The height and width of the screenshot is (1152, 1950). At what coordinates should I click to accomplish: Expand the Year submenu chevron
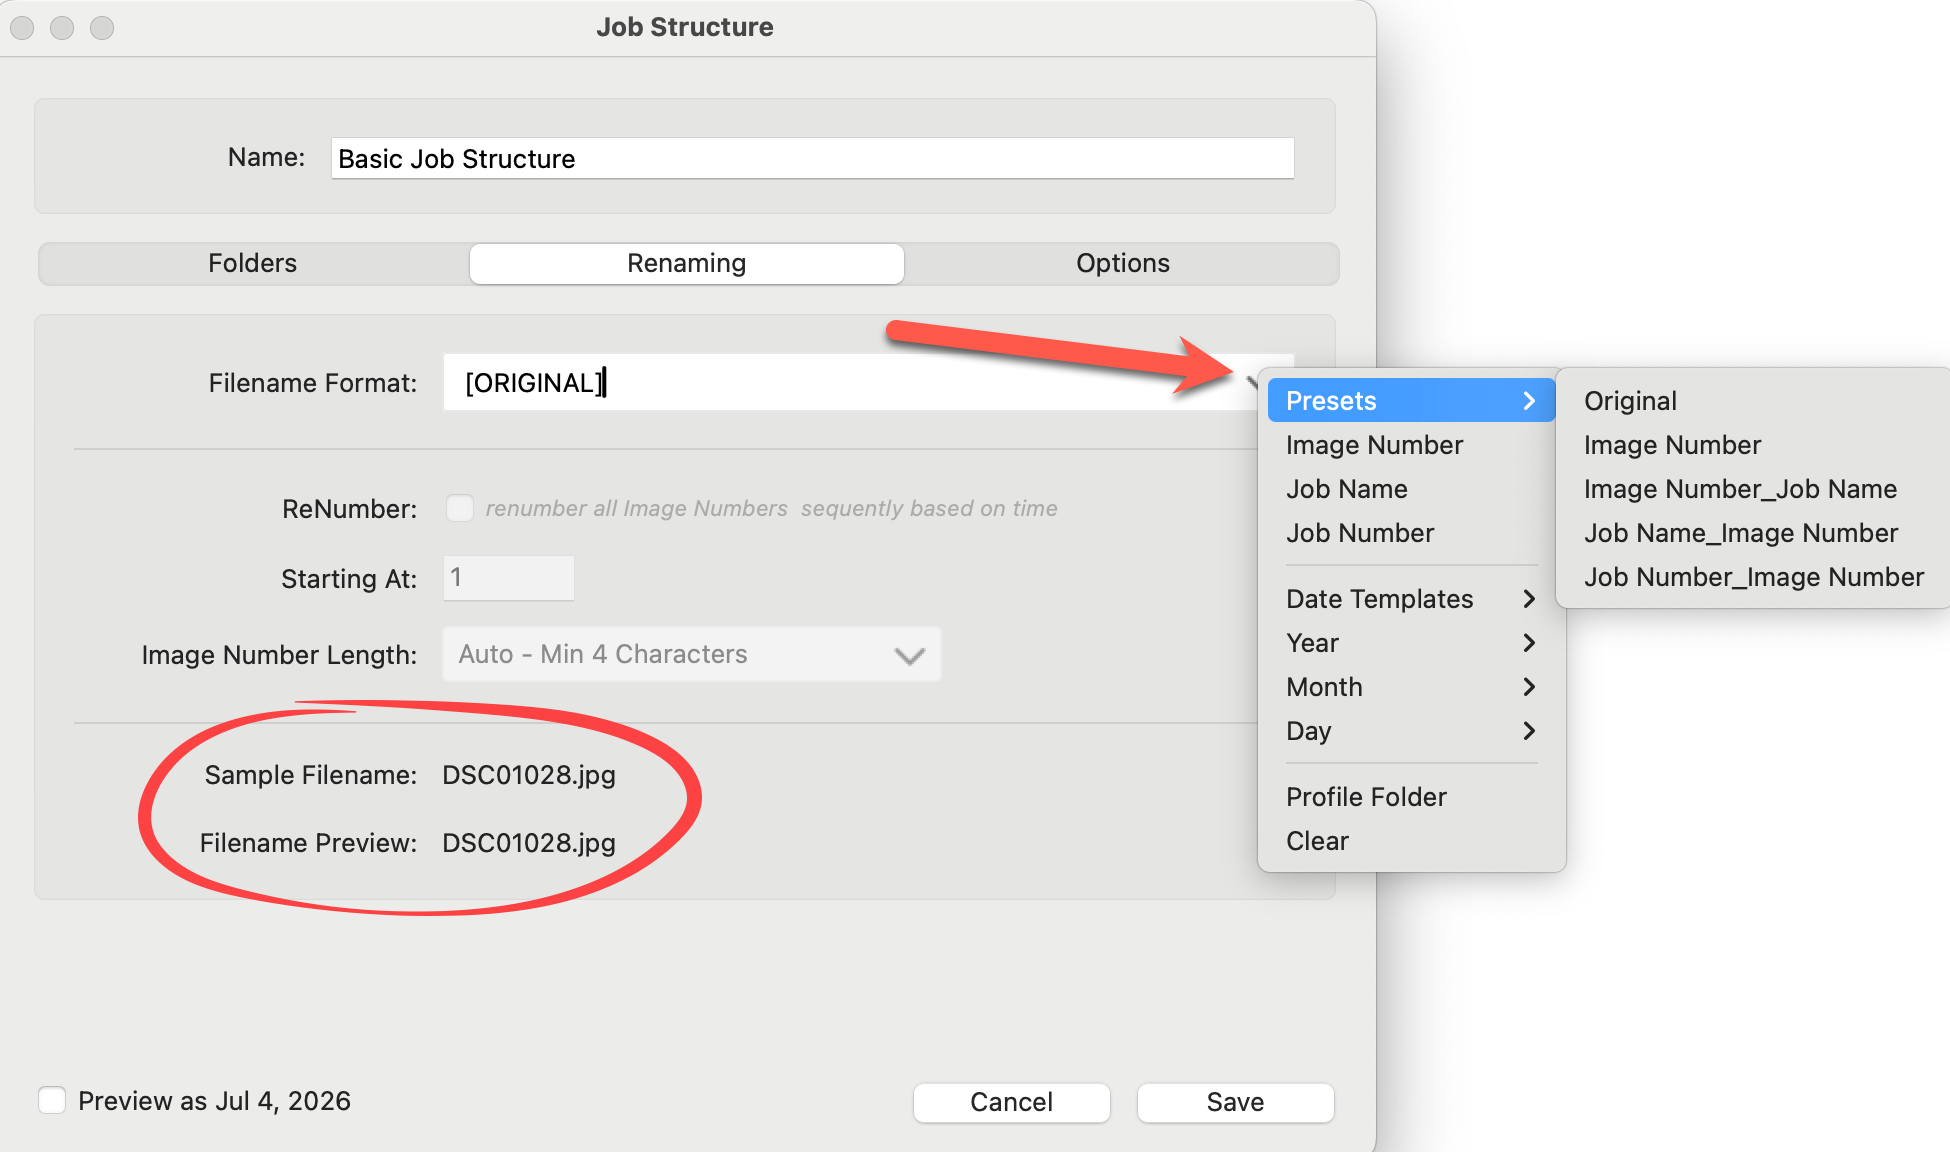[1528, 643]
